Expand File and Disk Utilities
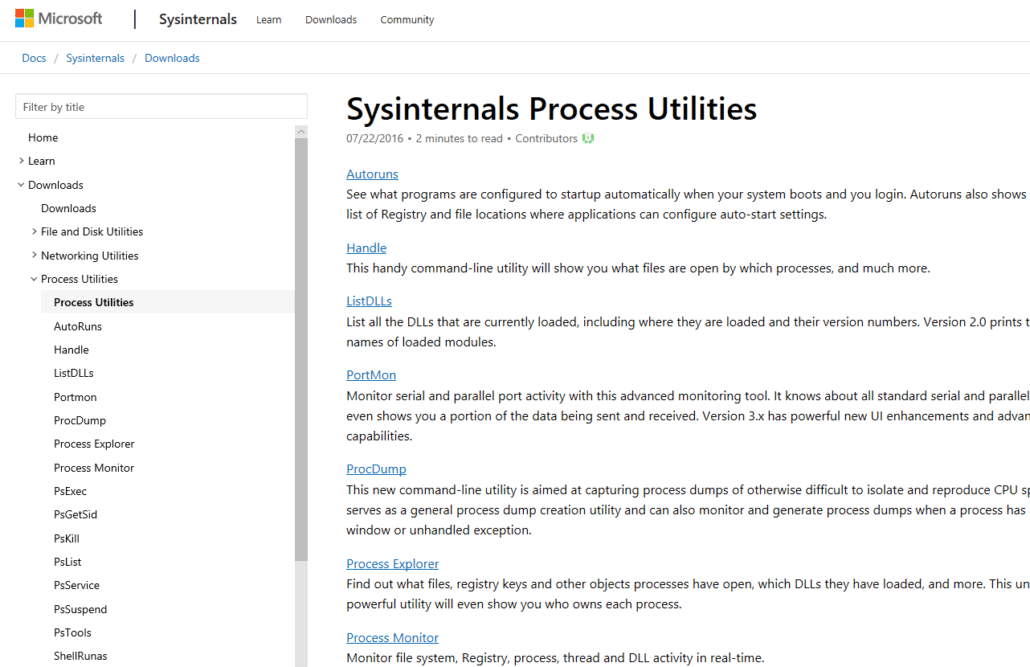The image size is (1030, 667). 34,231
